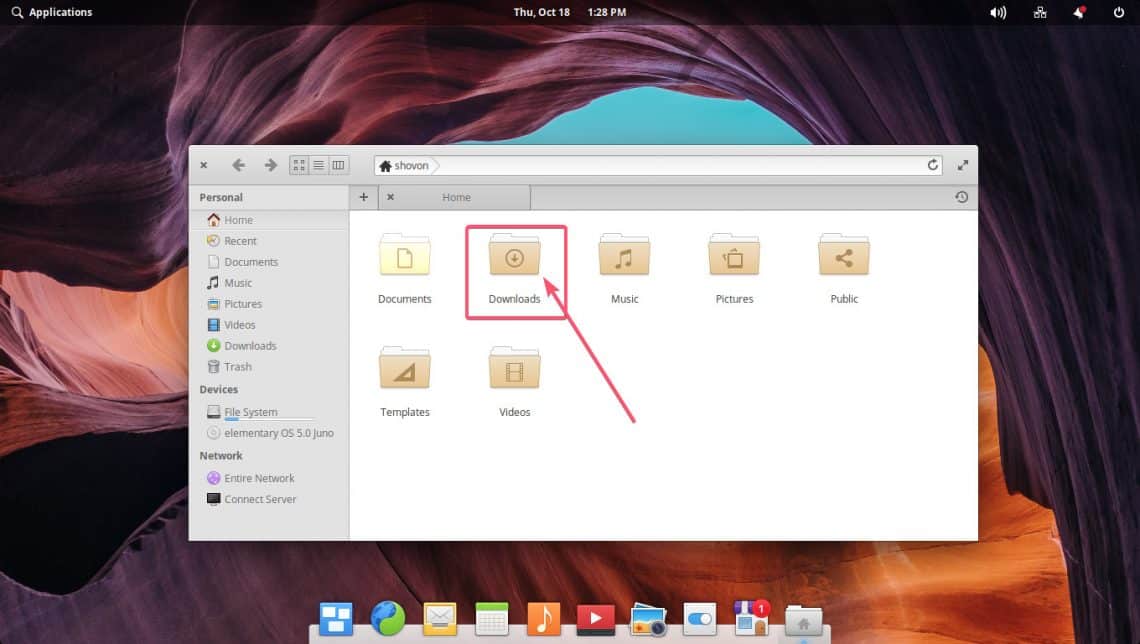The height and width of the screenshot is (644, 1140).
Task: Reload the folder using the refresh icon
Action: pos(932,165)
